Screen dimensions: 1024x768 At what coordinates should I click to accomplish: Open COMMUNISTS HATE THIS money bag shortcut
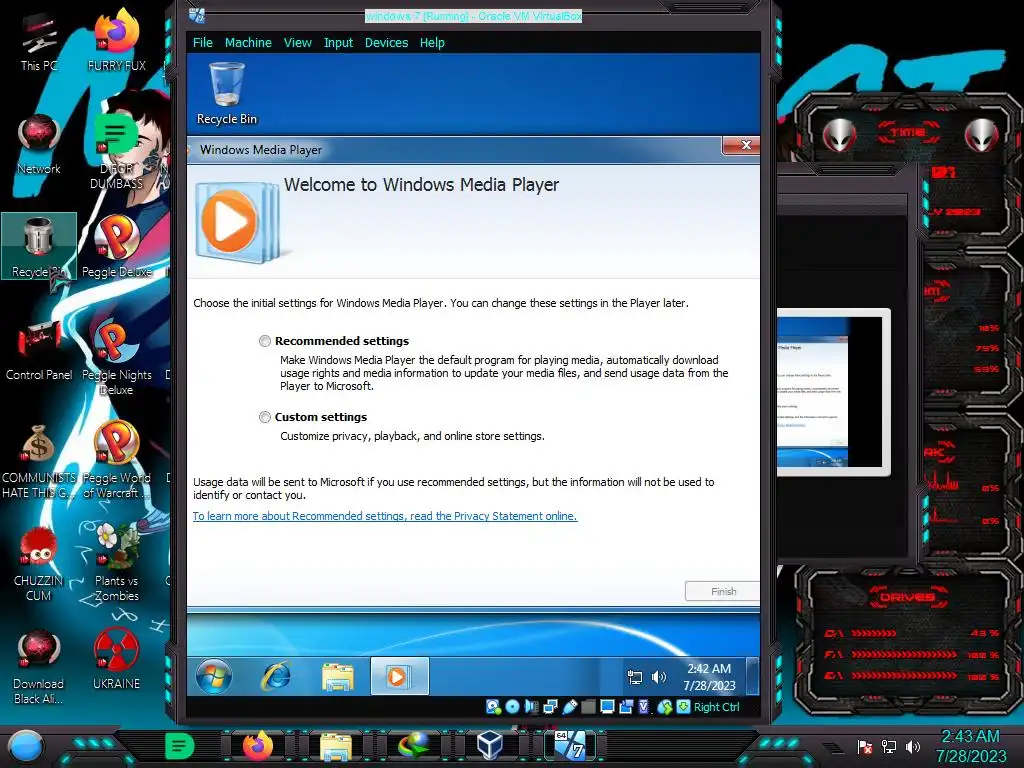[x=39, y=461]
